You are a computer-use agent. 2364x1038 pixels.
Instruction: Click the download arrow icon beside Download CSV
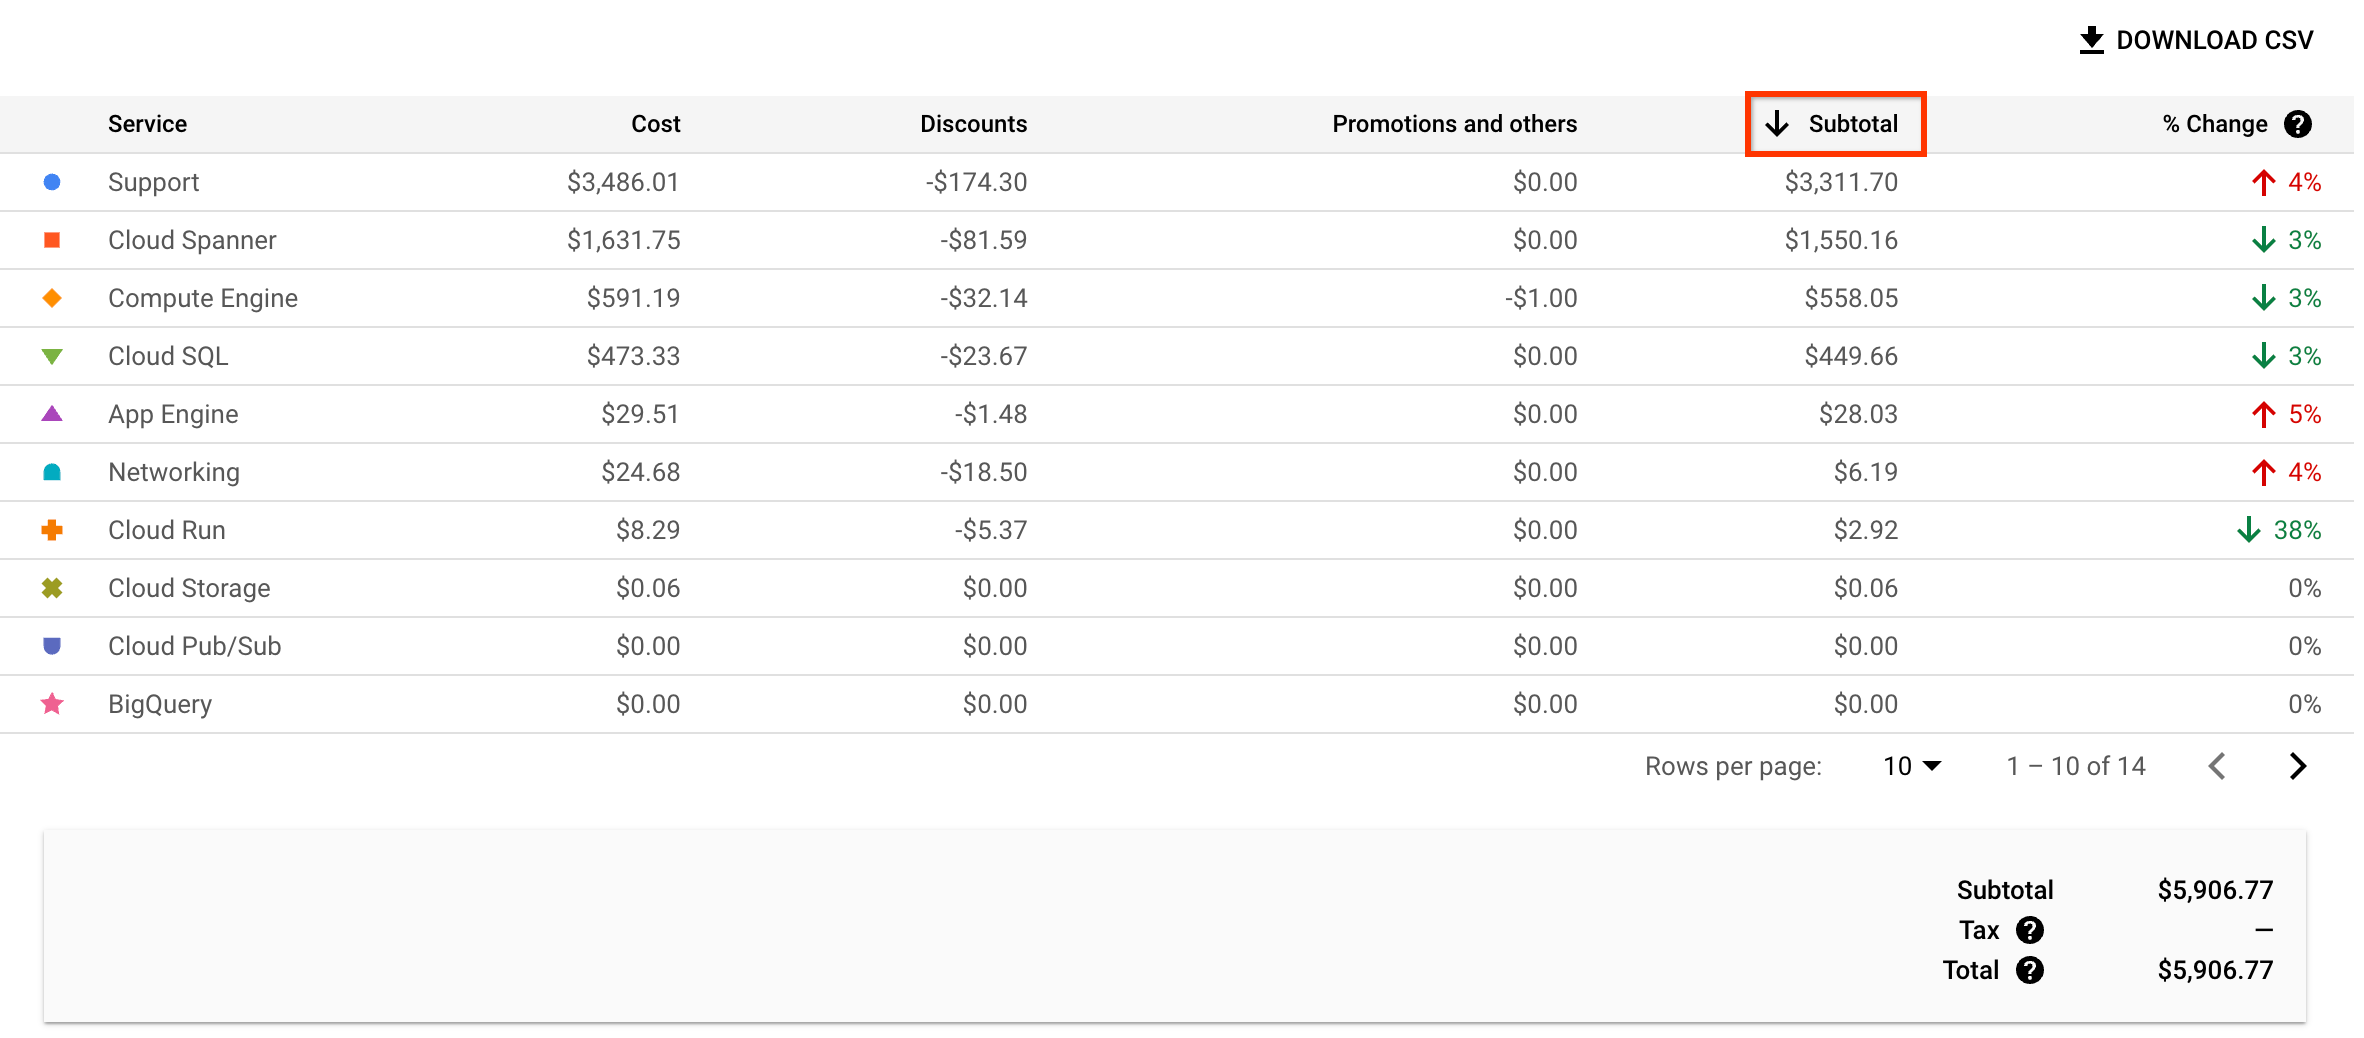pyautogui.click(x=2092, y=40)
